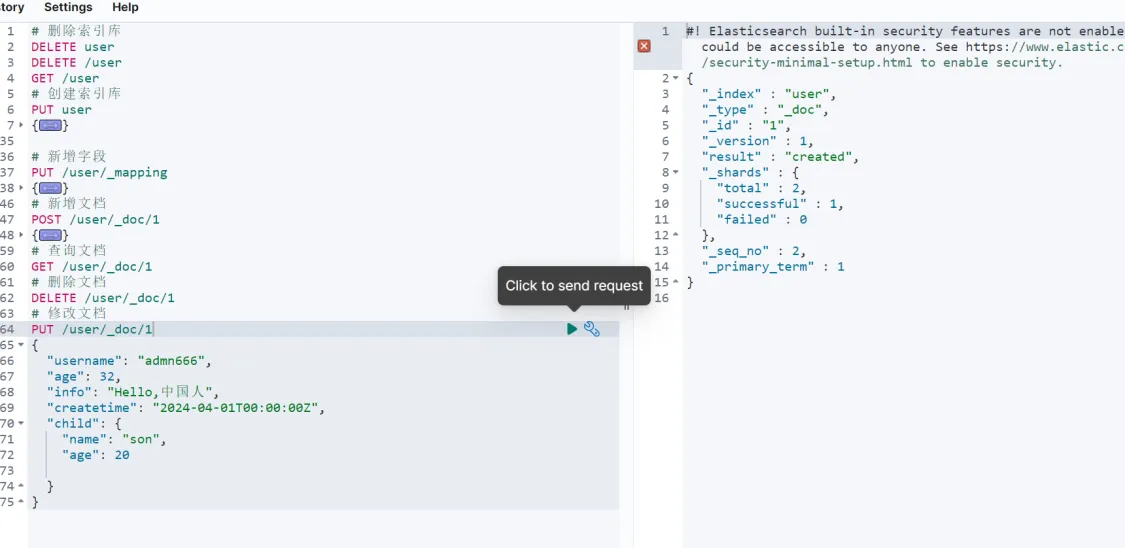Open the wrench actions menu icon
1125x548 pixels.
[x=592, y=329]
